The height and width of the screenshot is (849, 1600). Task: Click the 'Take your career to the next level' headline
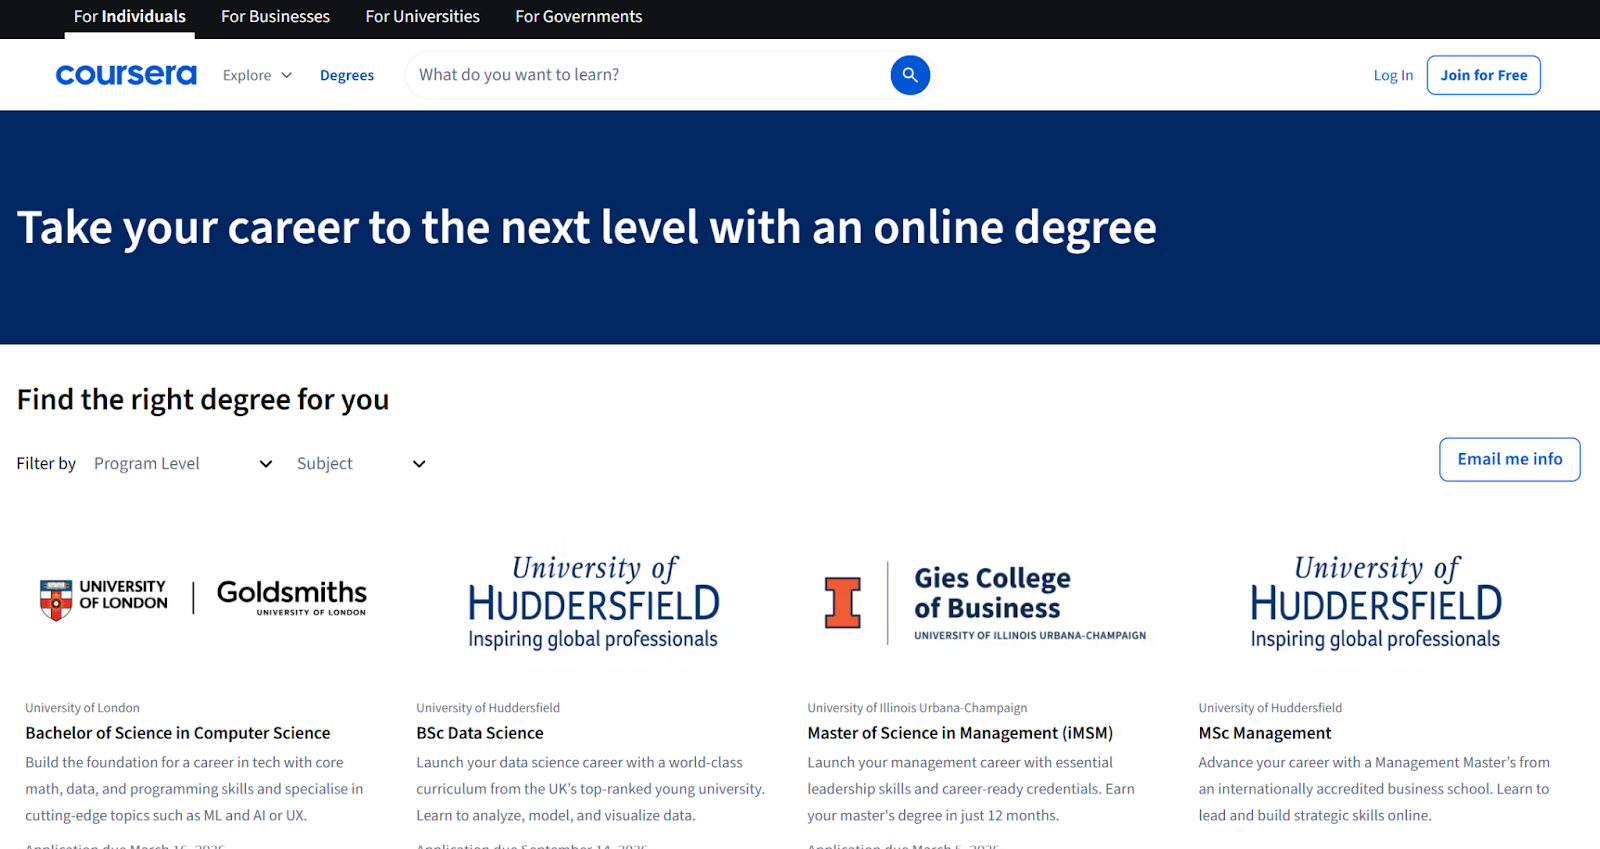click(x=587, y=228)
